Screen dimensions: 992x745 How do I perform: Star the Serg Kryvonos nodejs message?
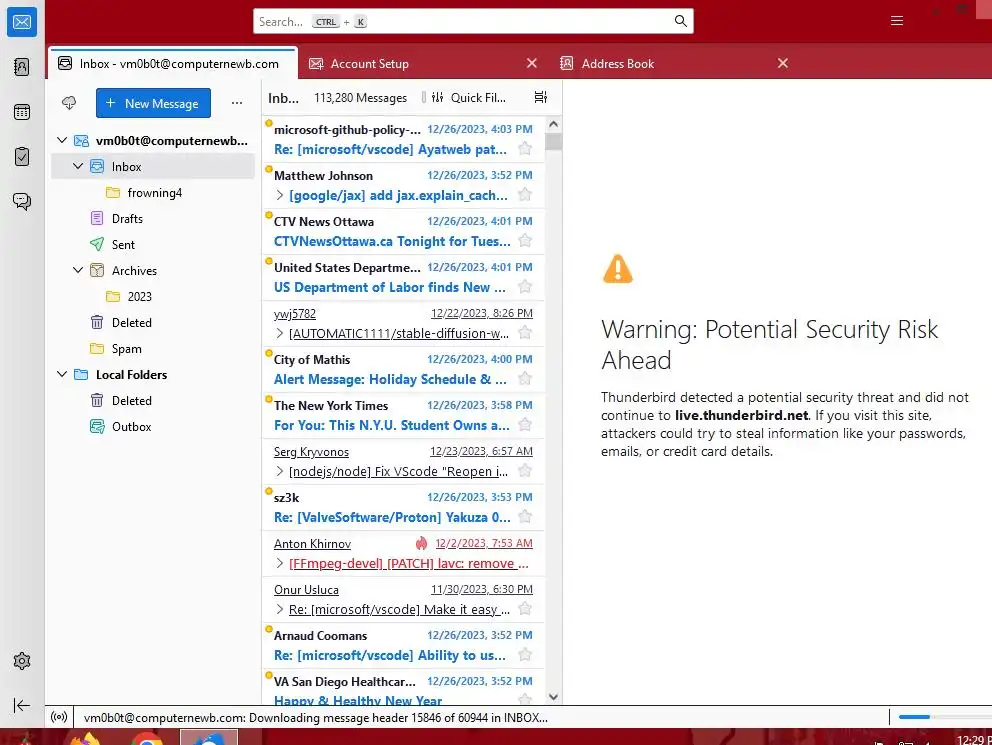524,471
